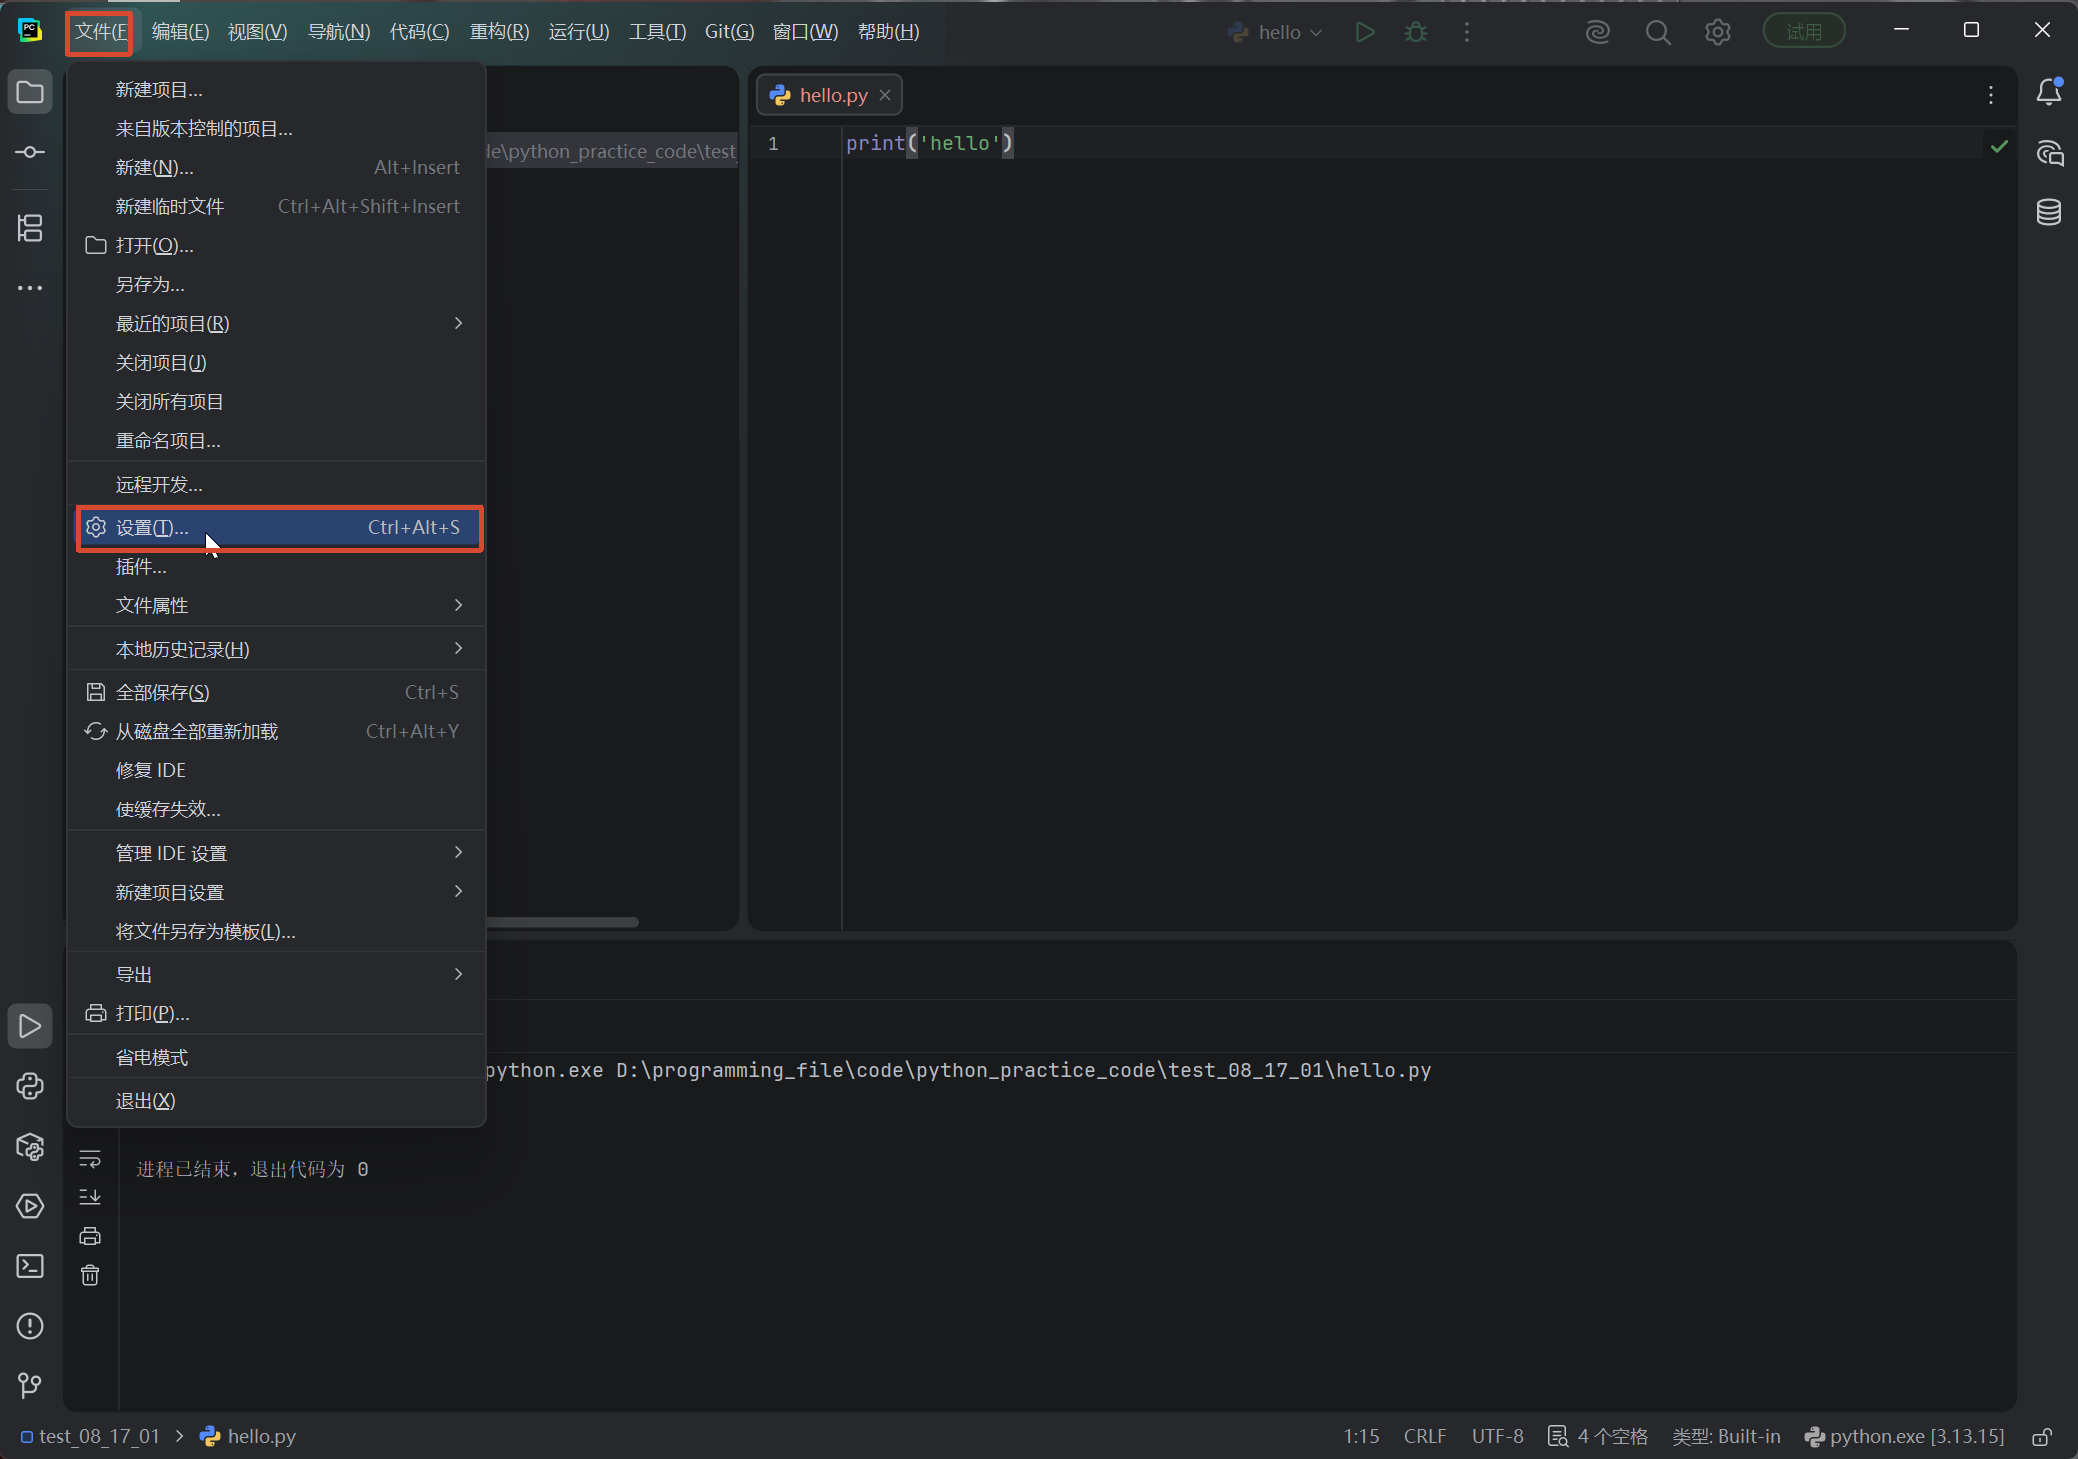Open UTF-8 encoding selector

(1497, 1436)
